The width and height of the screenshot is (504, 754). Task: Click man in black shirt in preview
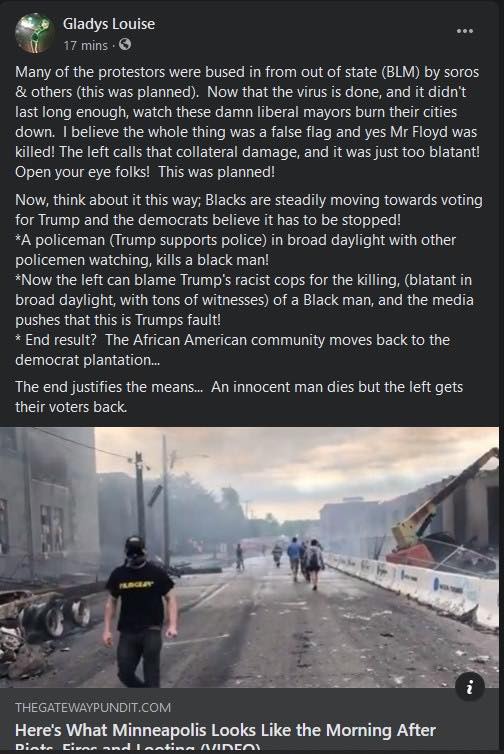139,612
